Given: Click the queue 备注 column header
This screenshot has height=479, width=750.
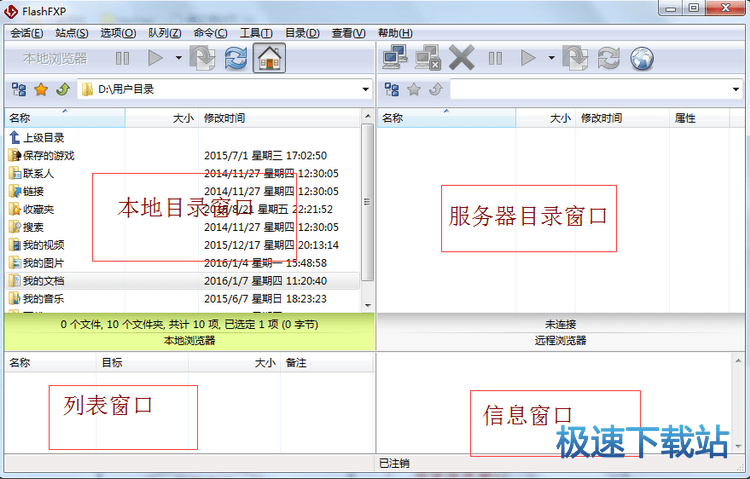Looking at the screenshot, I should (x=326, y=363).
